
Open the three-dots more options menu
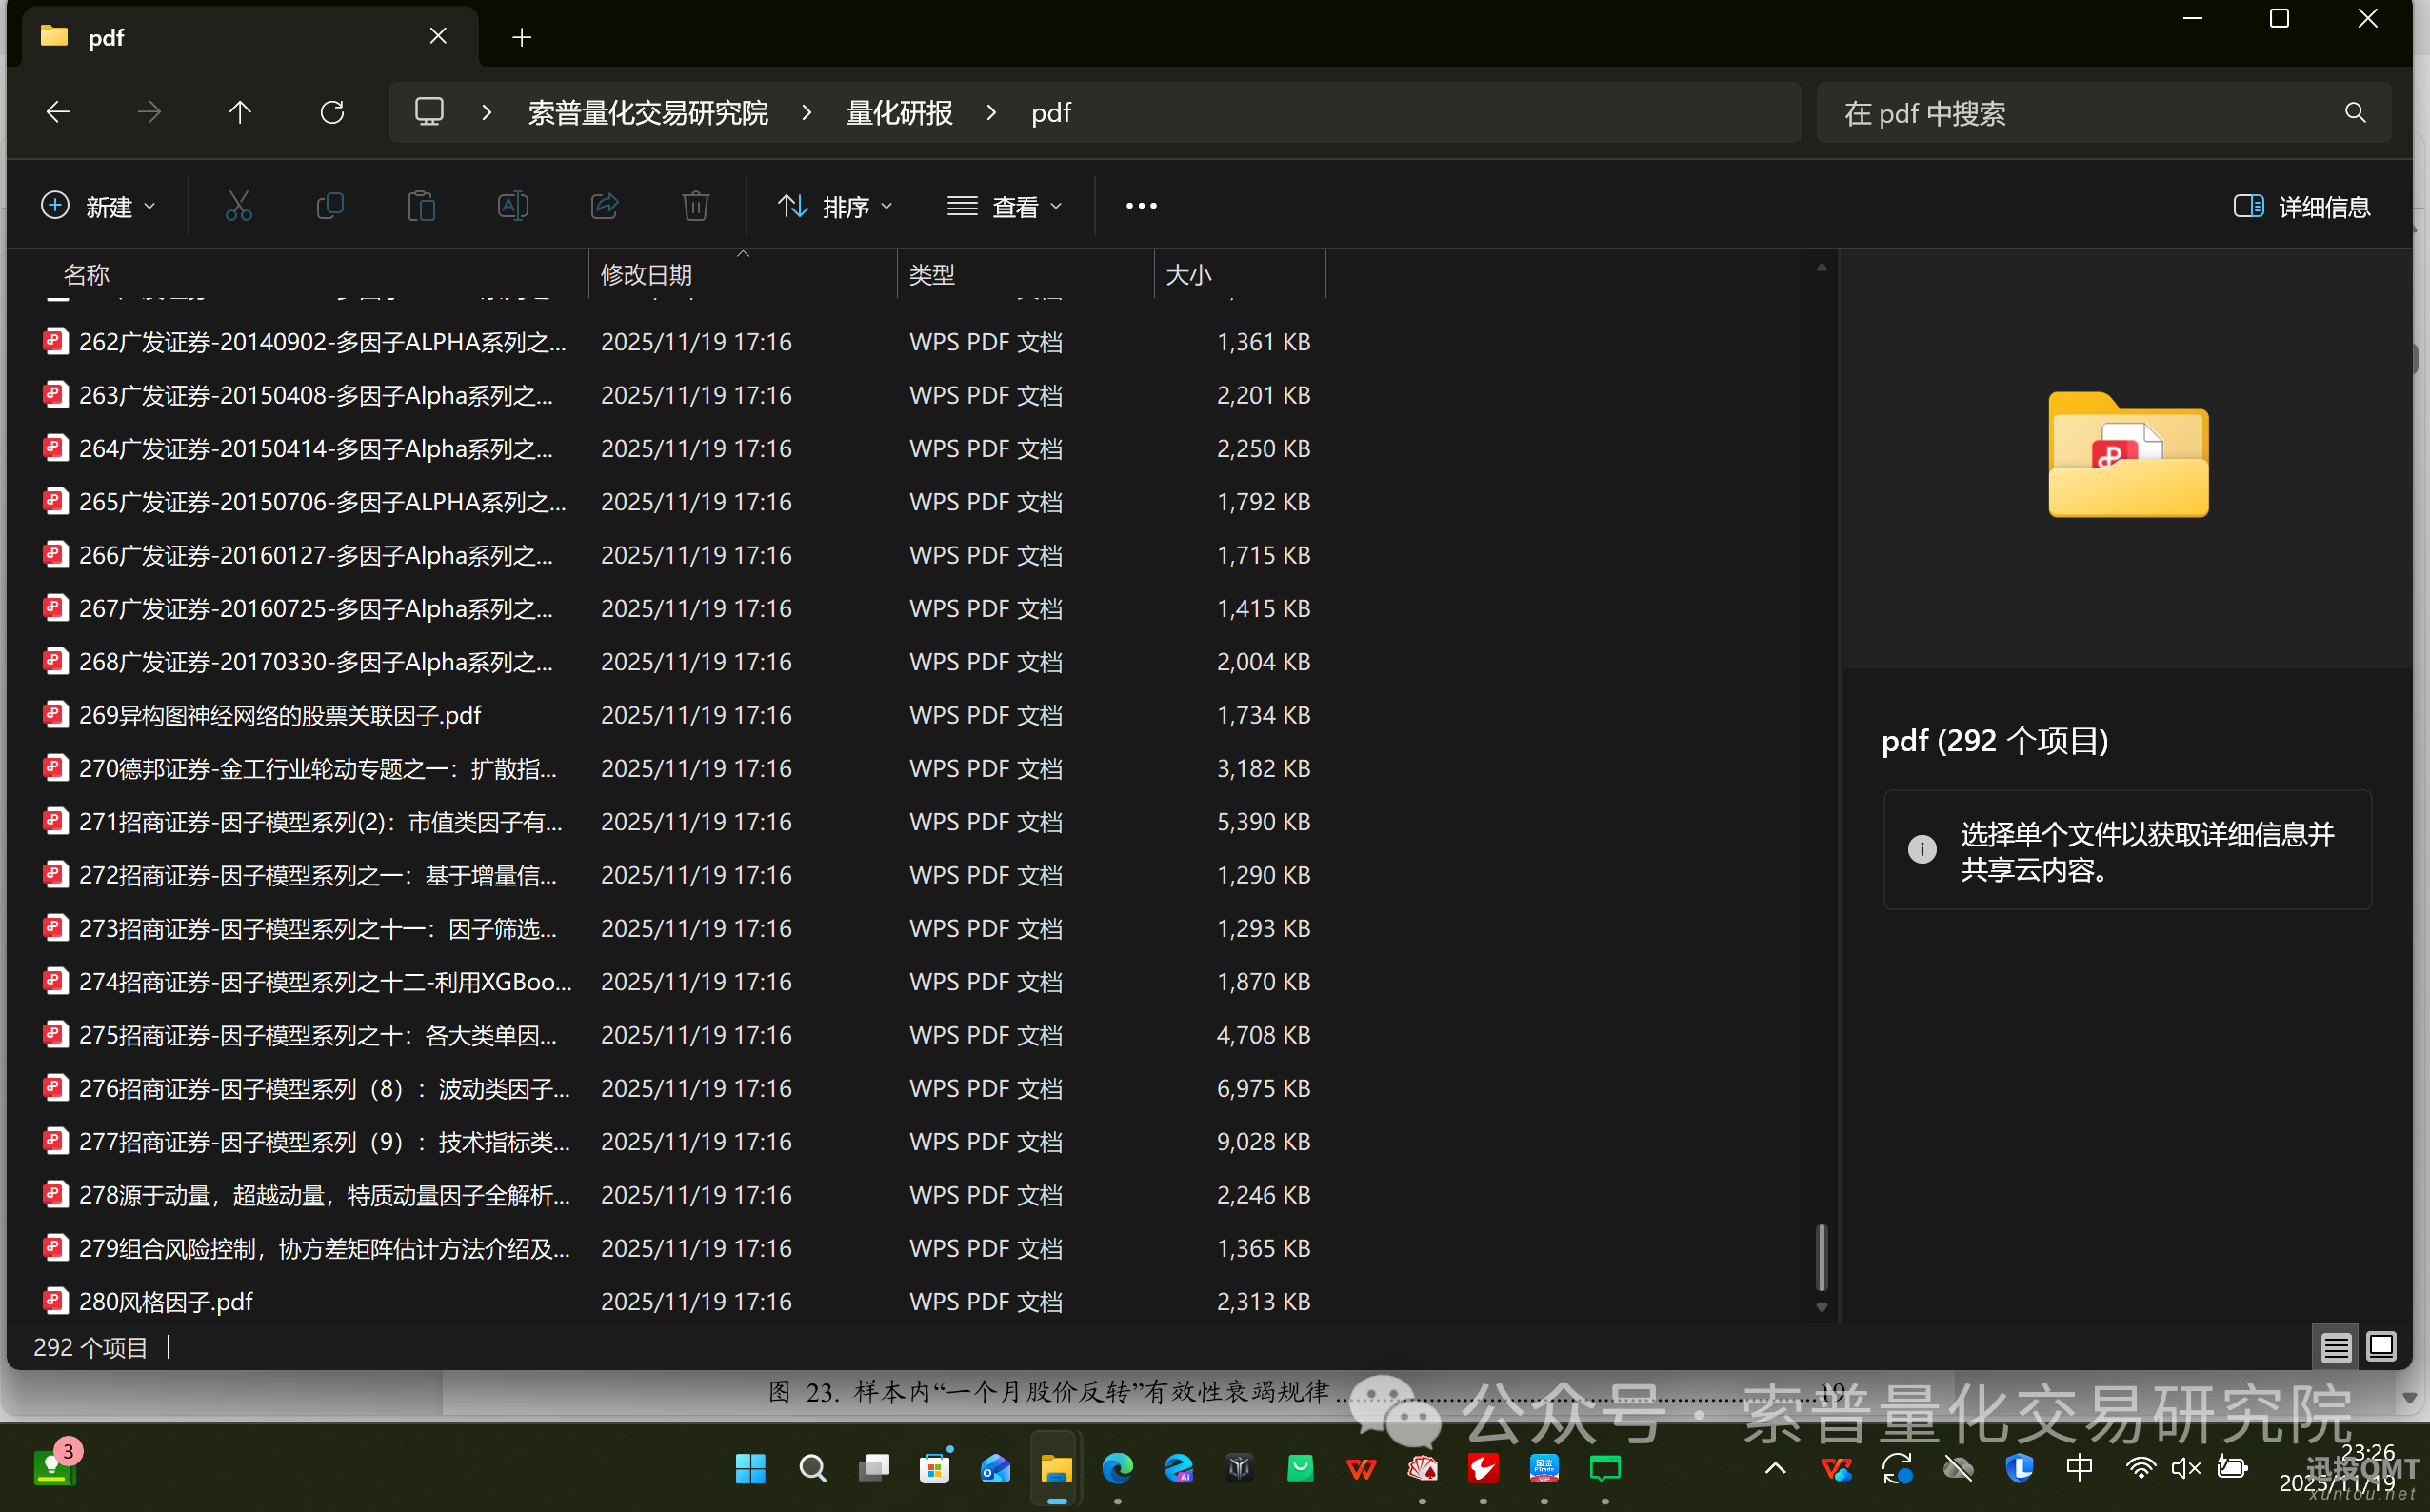click(x=1141, y=206)
